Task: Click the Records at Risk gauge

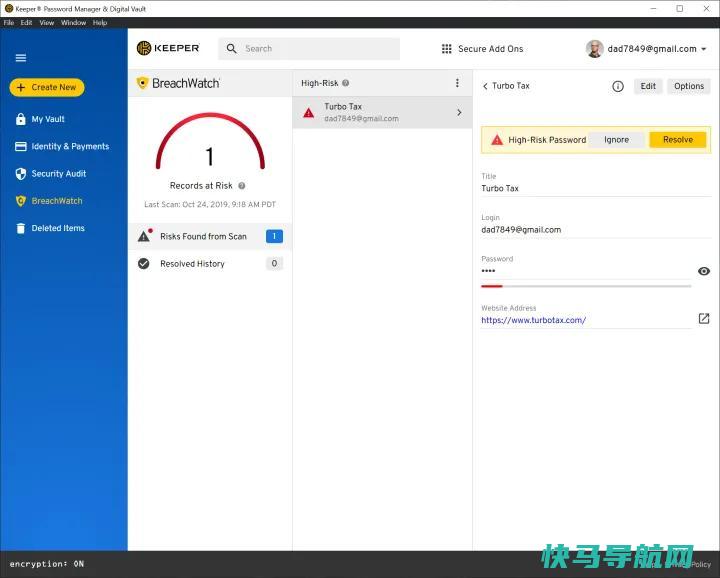Action: coord(210,142)
